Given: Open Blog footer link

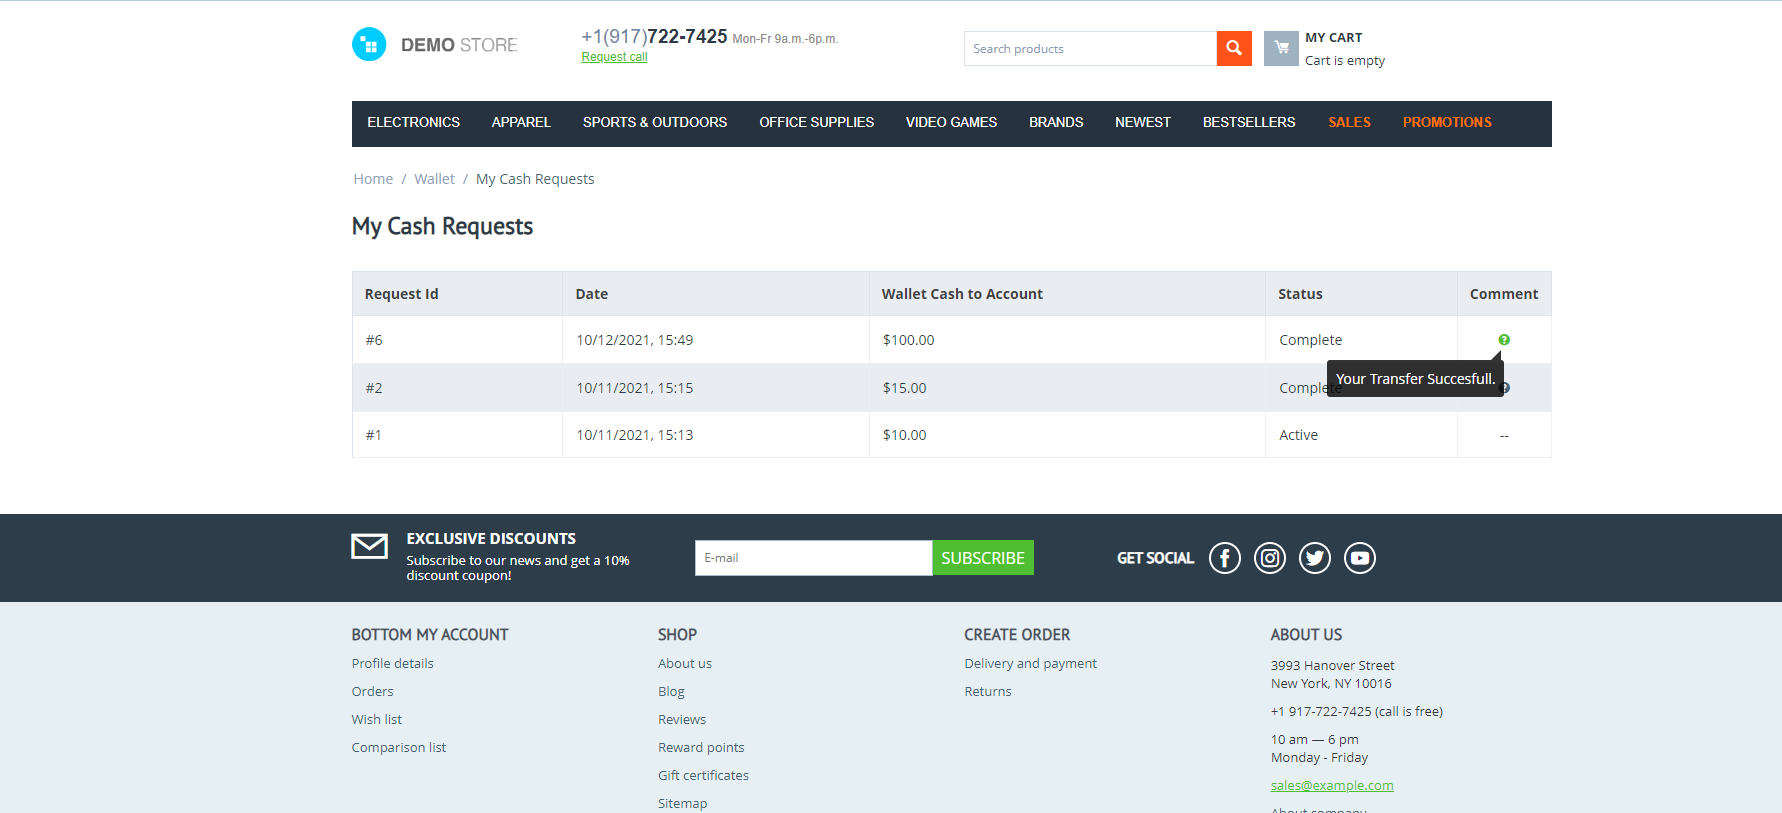Looking at the screenshot, I should pos(671,691).
